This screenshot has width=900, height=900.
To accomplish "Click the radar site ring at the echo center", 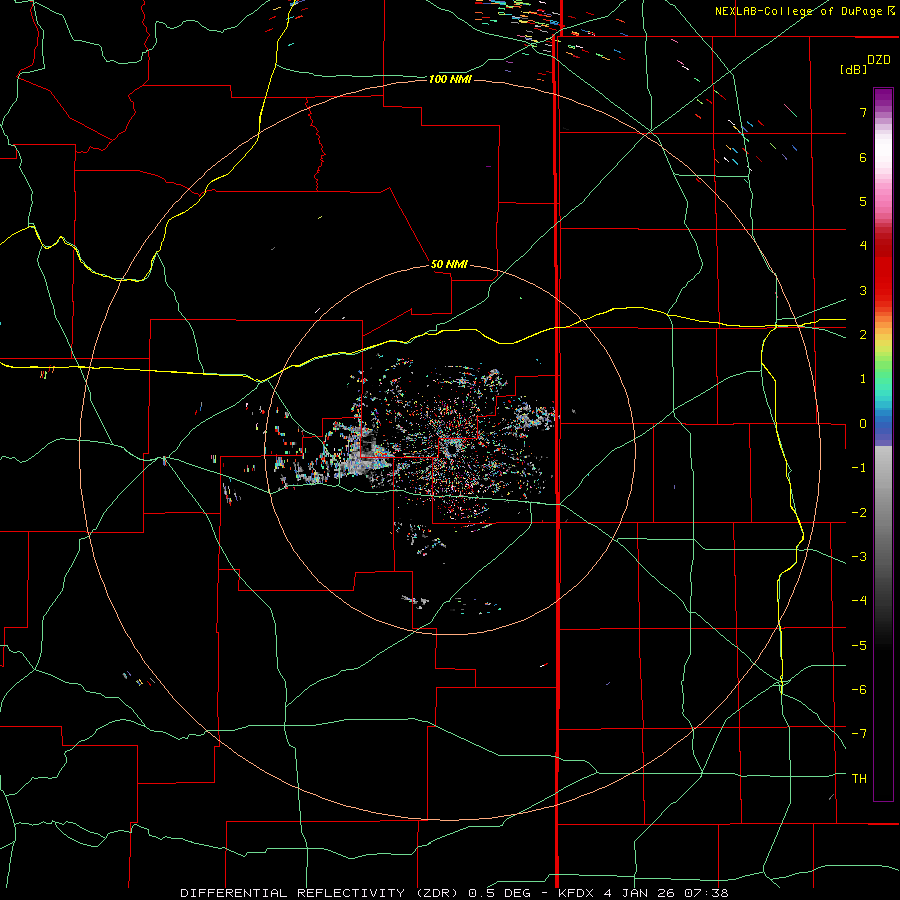I will pos(450,449).
